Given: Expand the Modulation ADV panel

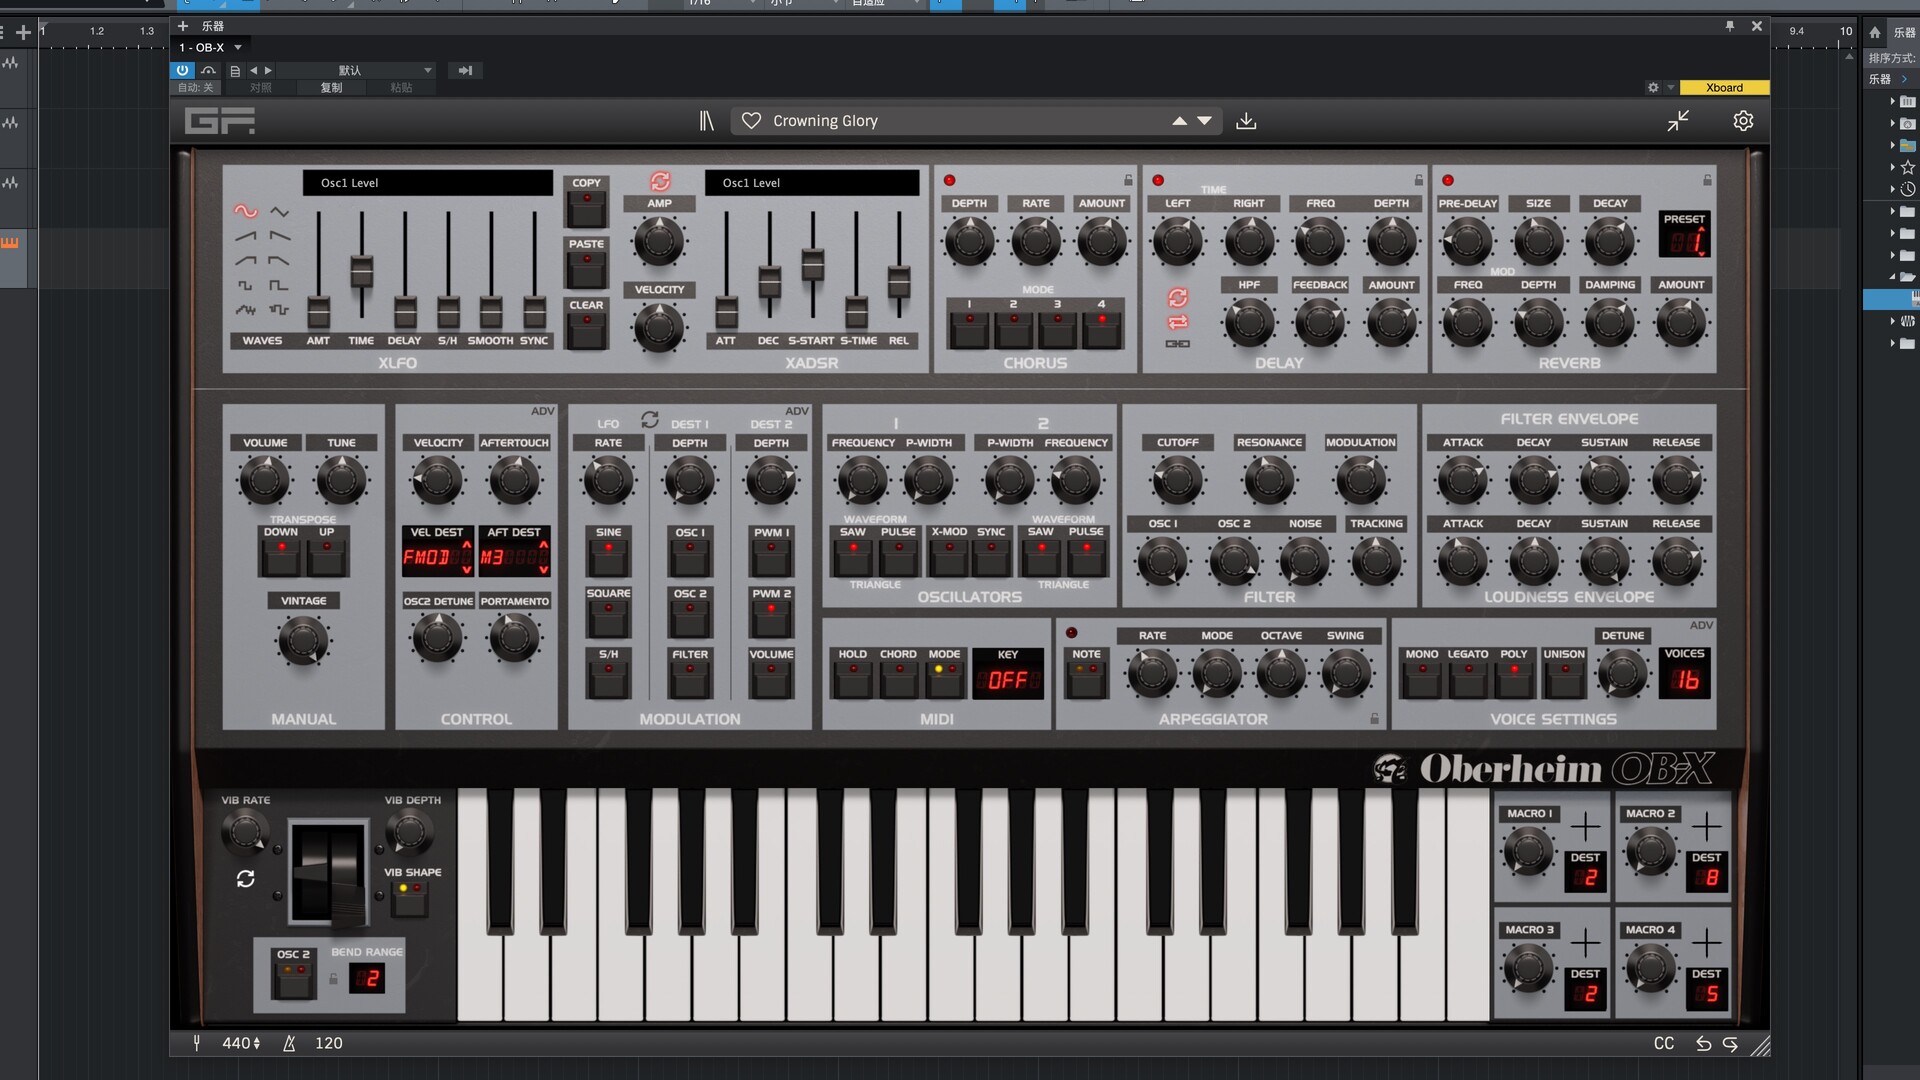Looking at the screenshot, I should coord(797,411).
